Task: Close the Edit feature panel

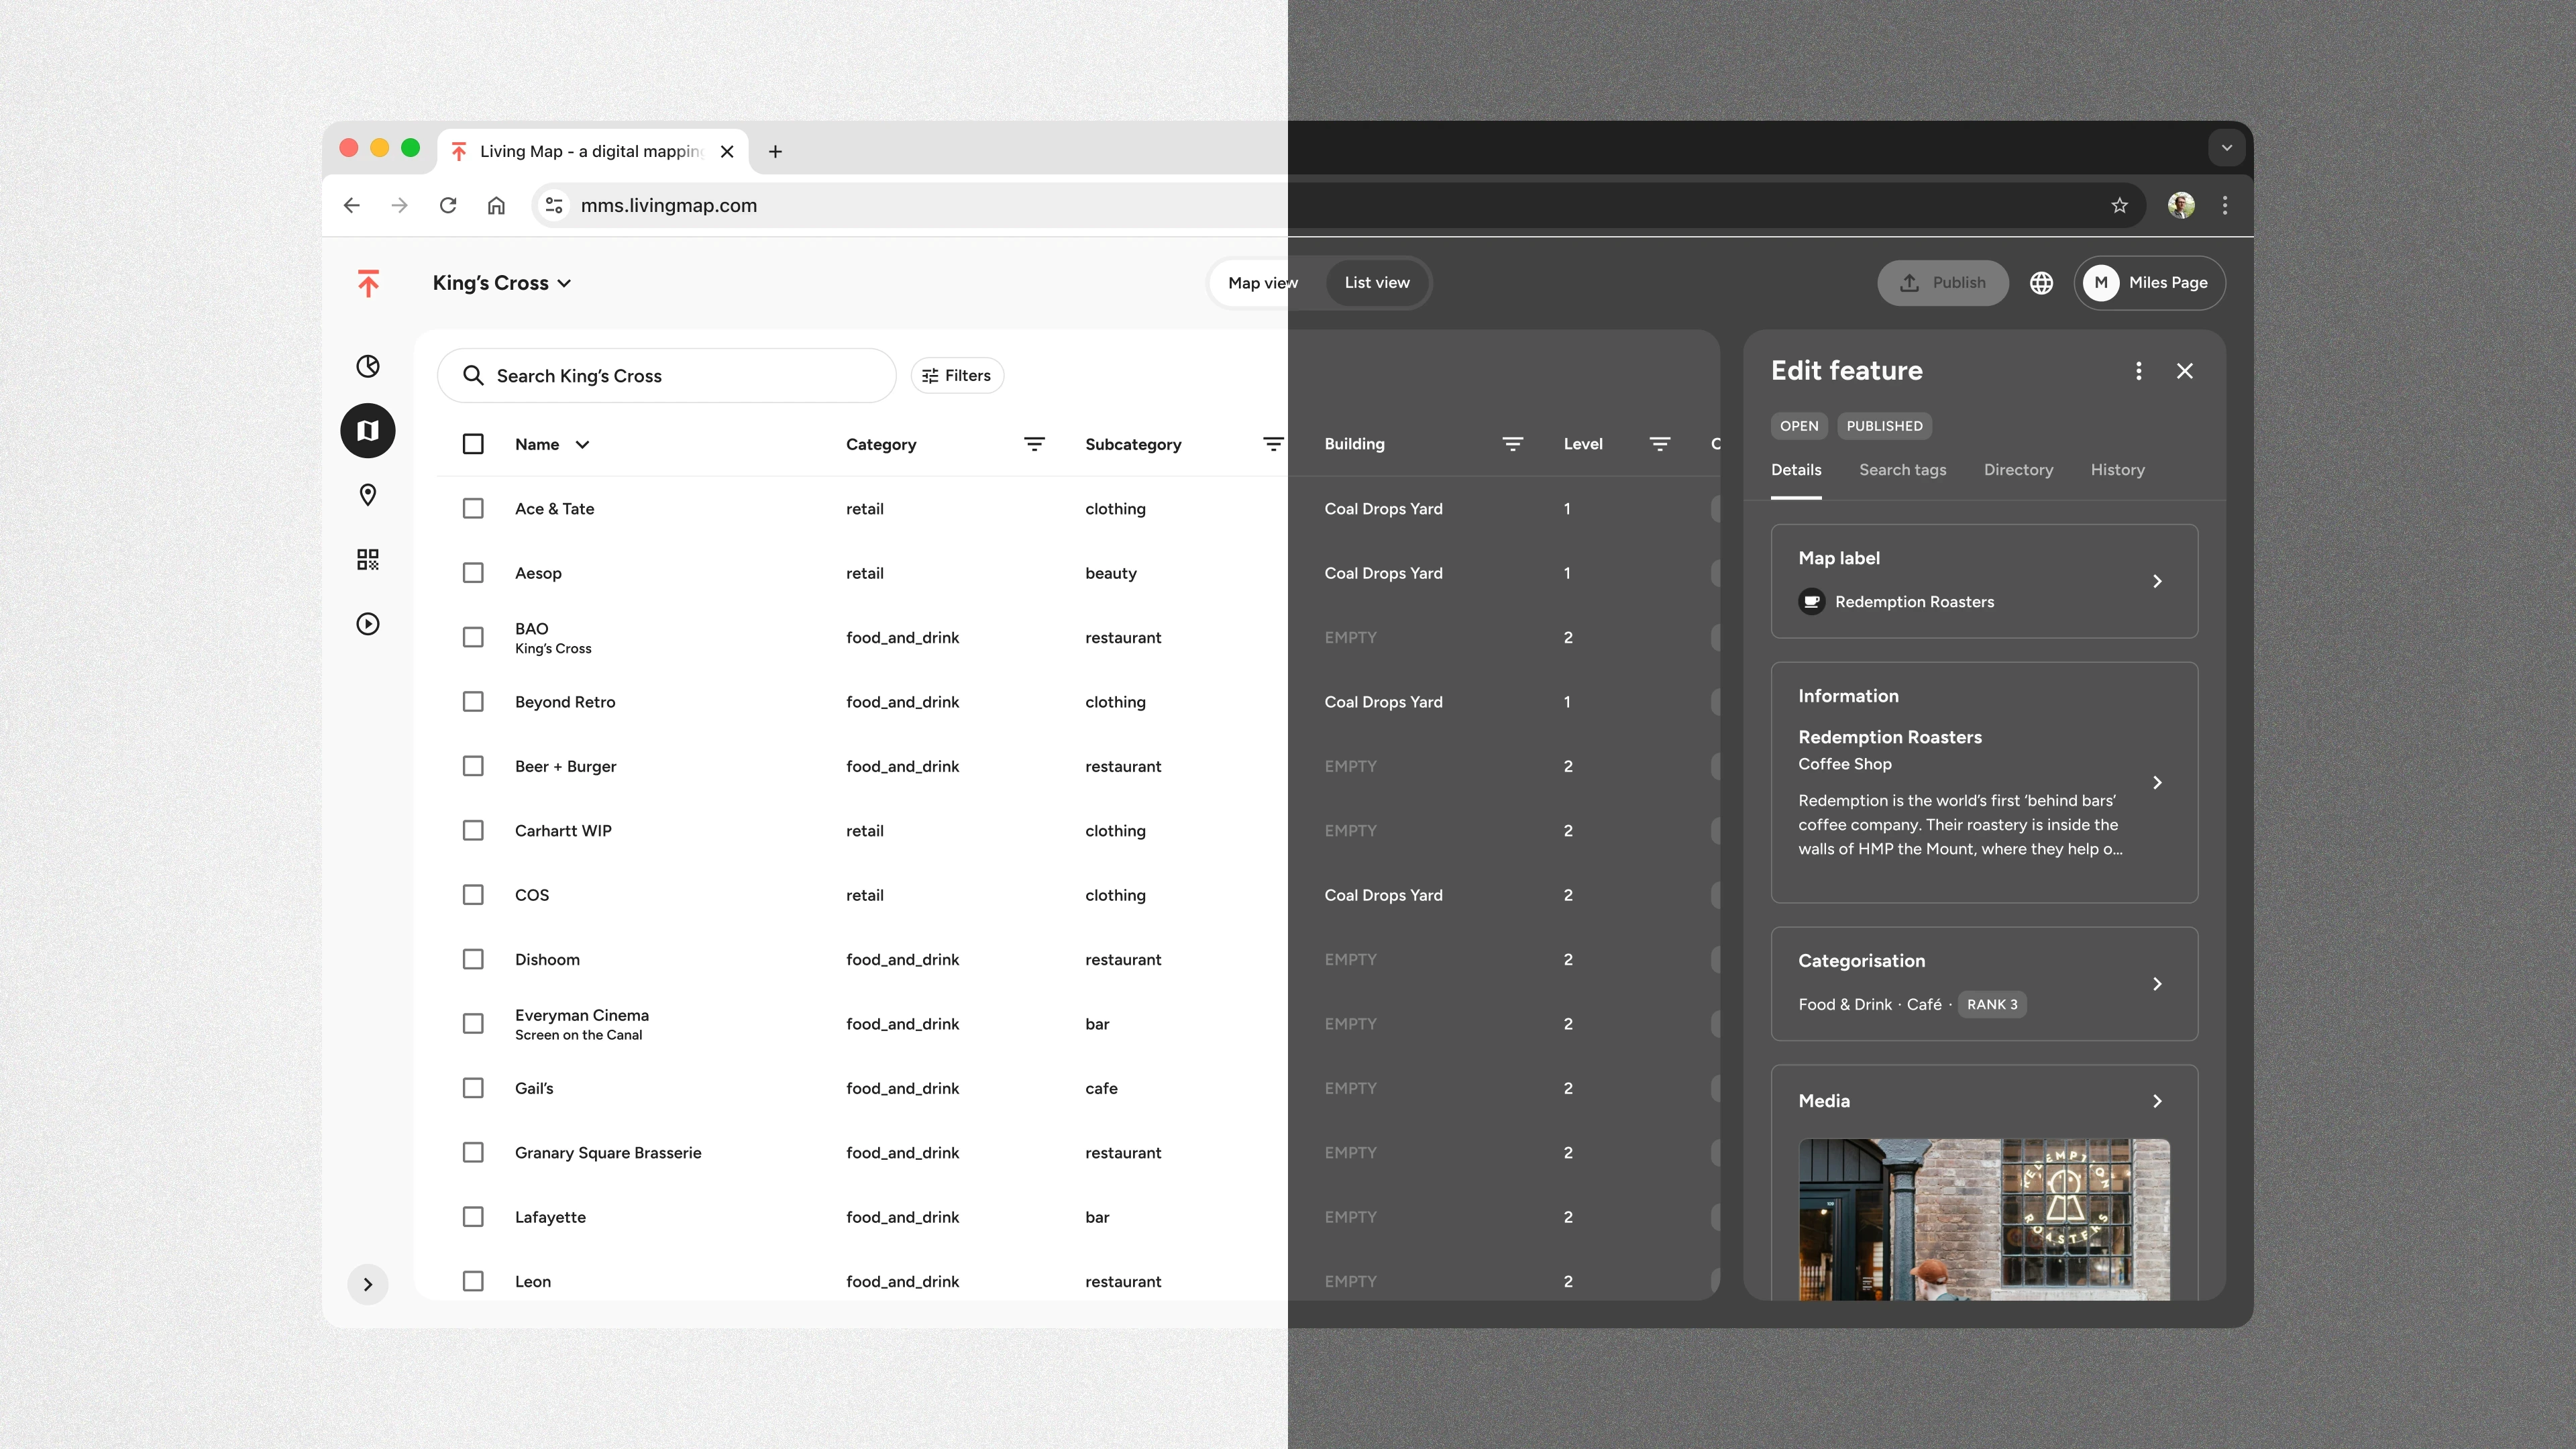Action: (2185, 371)
